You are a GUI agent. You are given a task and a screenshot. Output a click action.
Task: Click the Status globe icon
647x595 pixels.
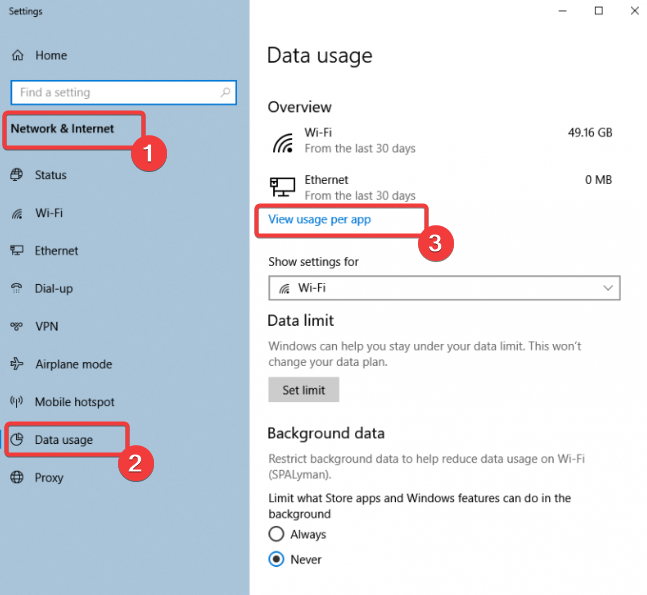click(17, 175)
